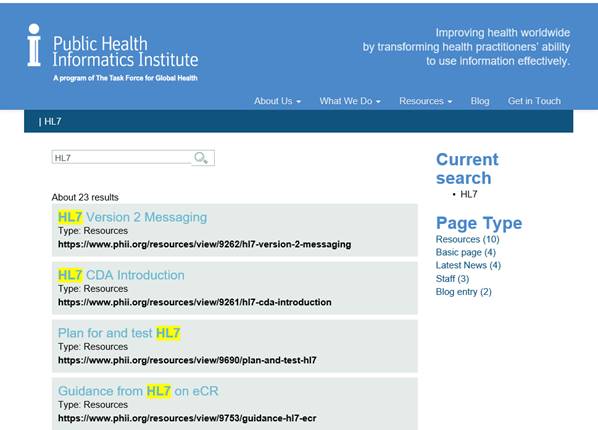Viewport: 598px width, 430px height.
Task: Open the HL7 CDA Introduction result
Action: coord(121,275)
